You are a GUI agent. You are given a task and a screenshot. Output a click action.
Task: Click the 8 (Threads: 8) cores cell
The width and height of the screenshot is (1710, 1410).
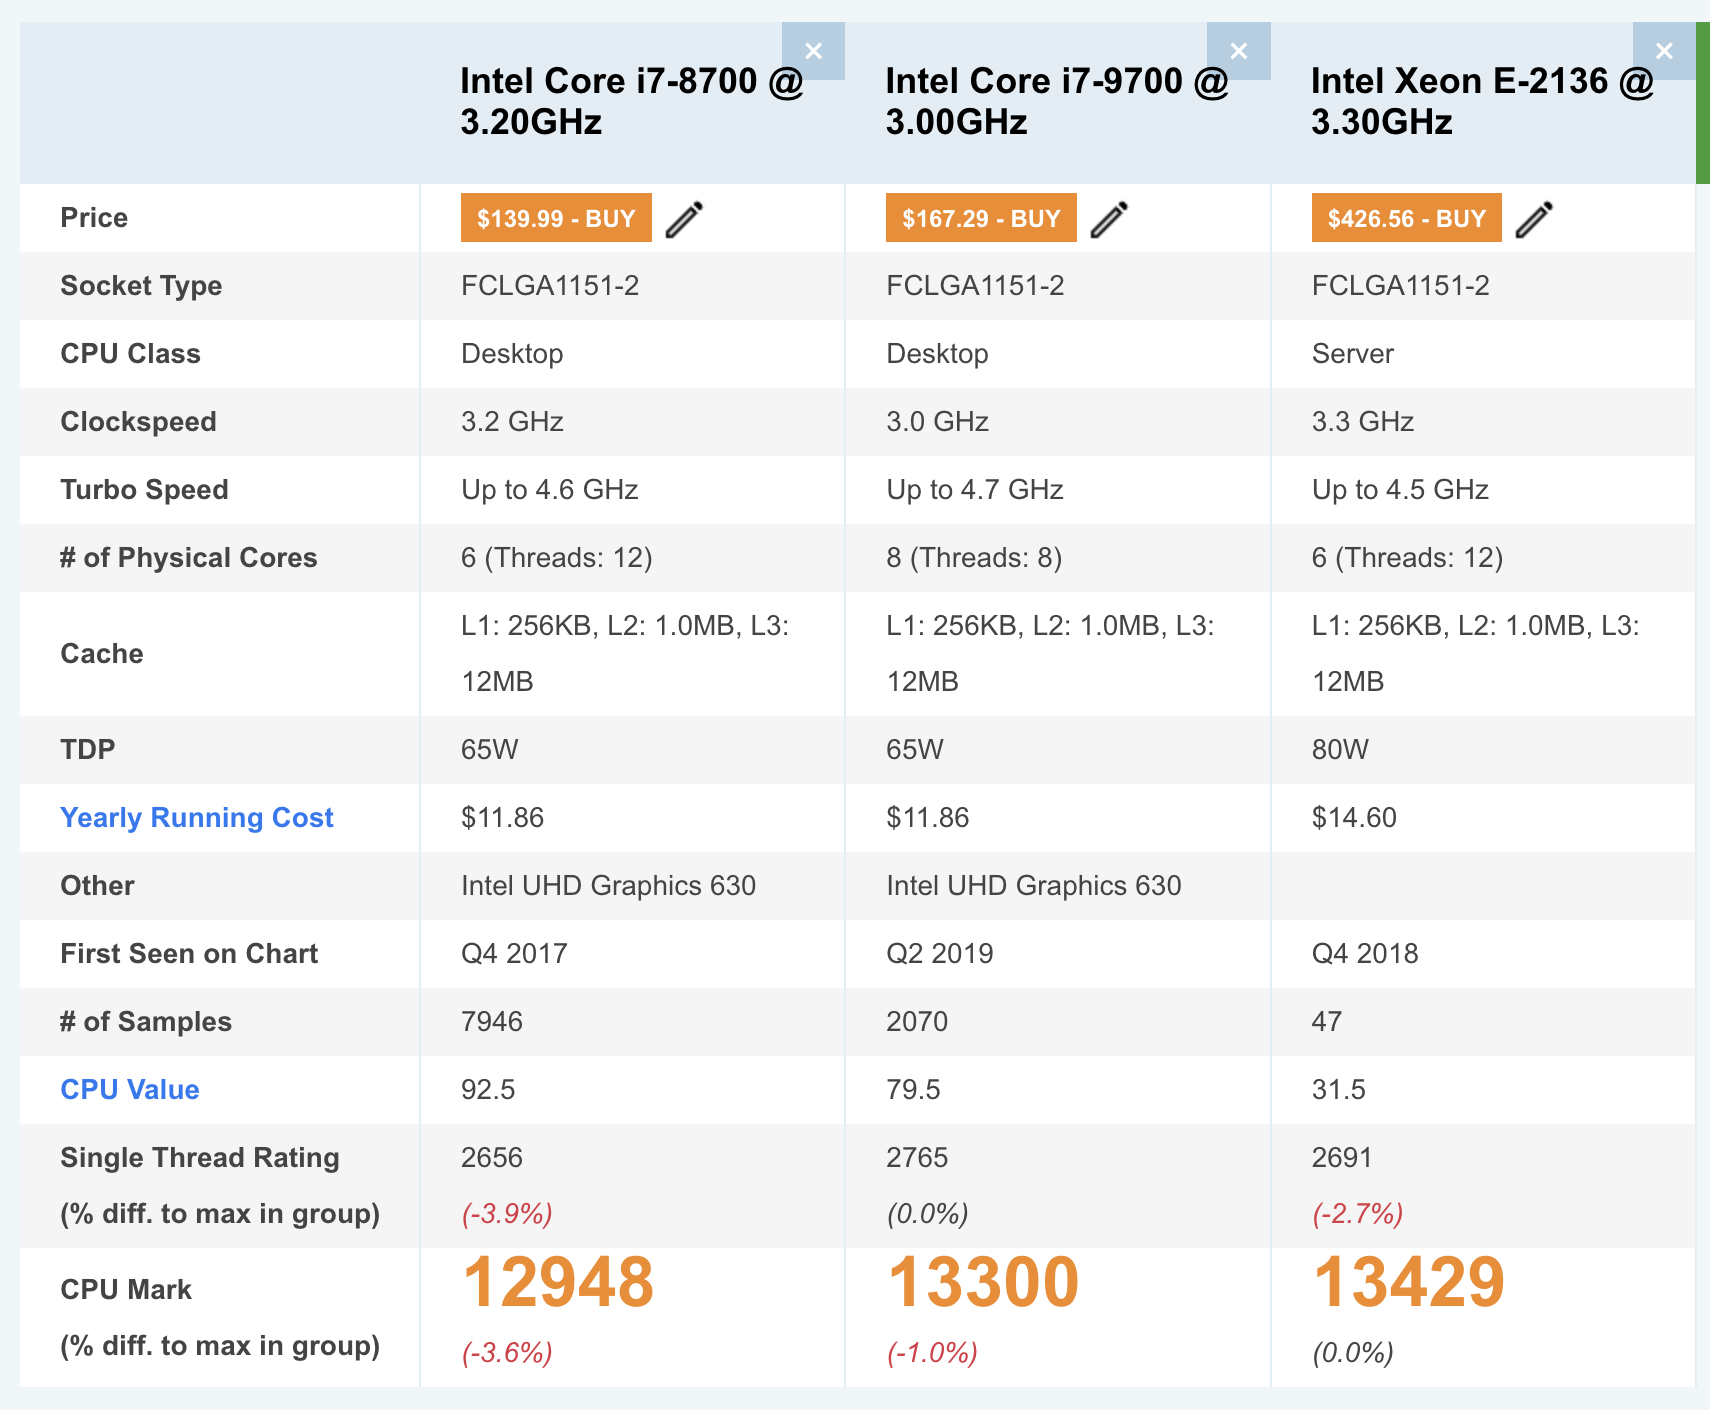pos(974,557)
